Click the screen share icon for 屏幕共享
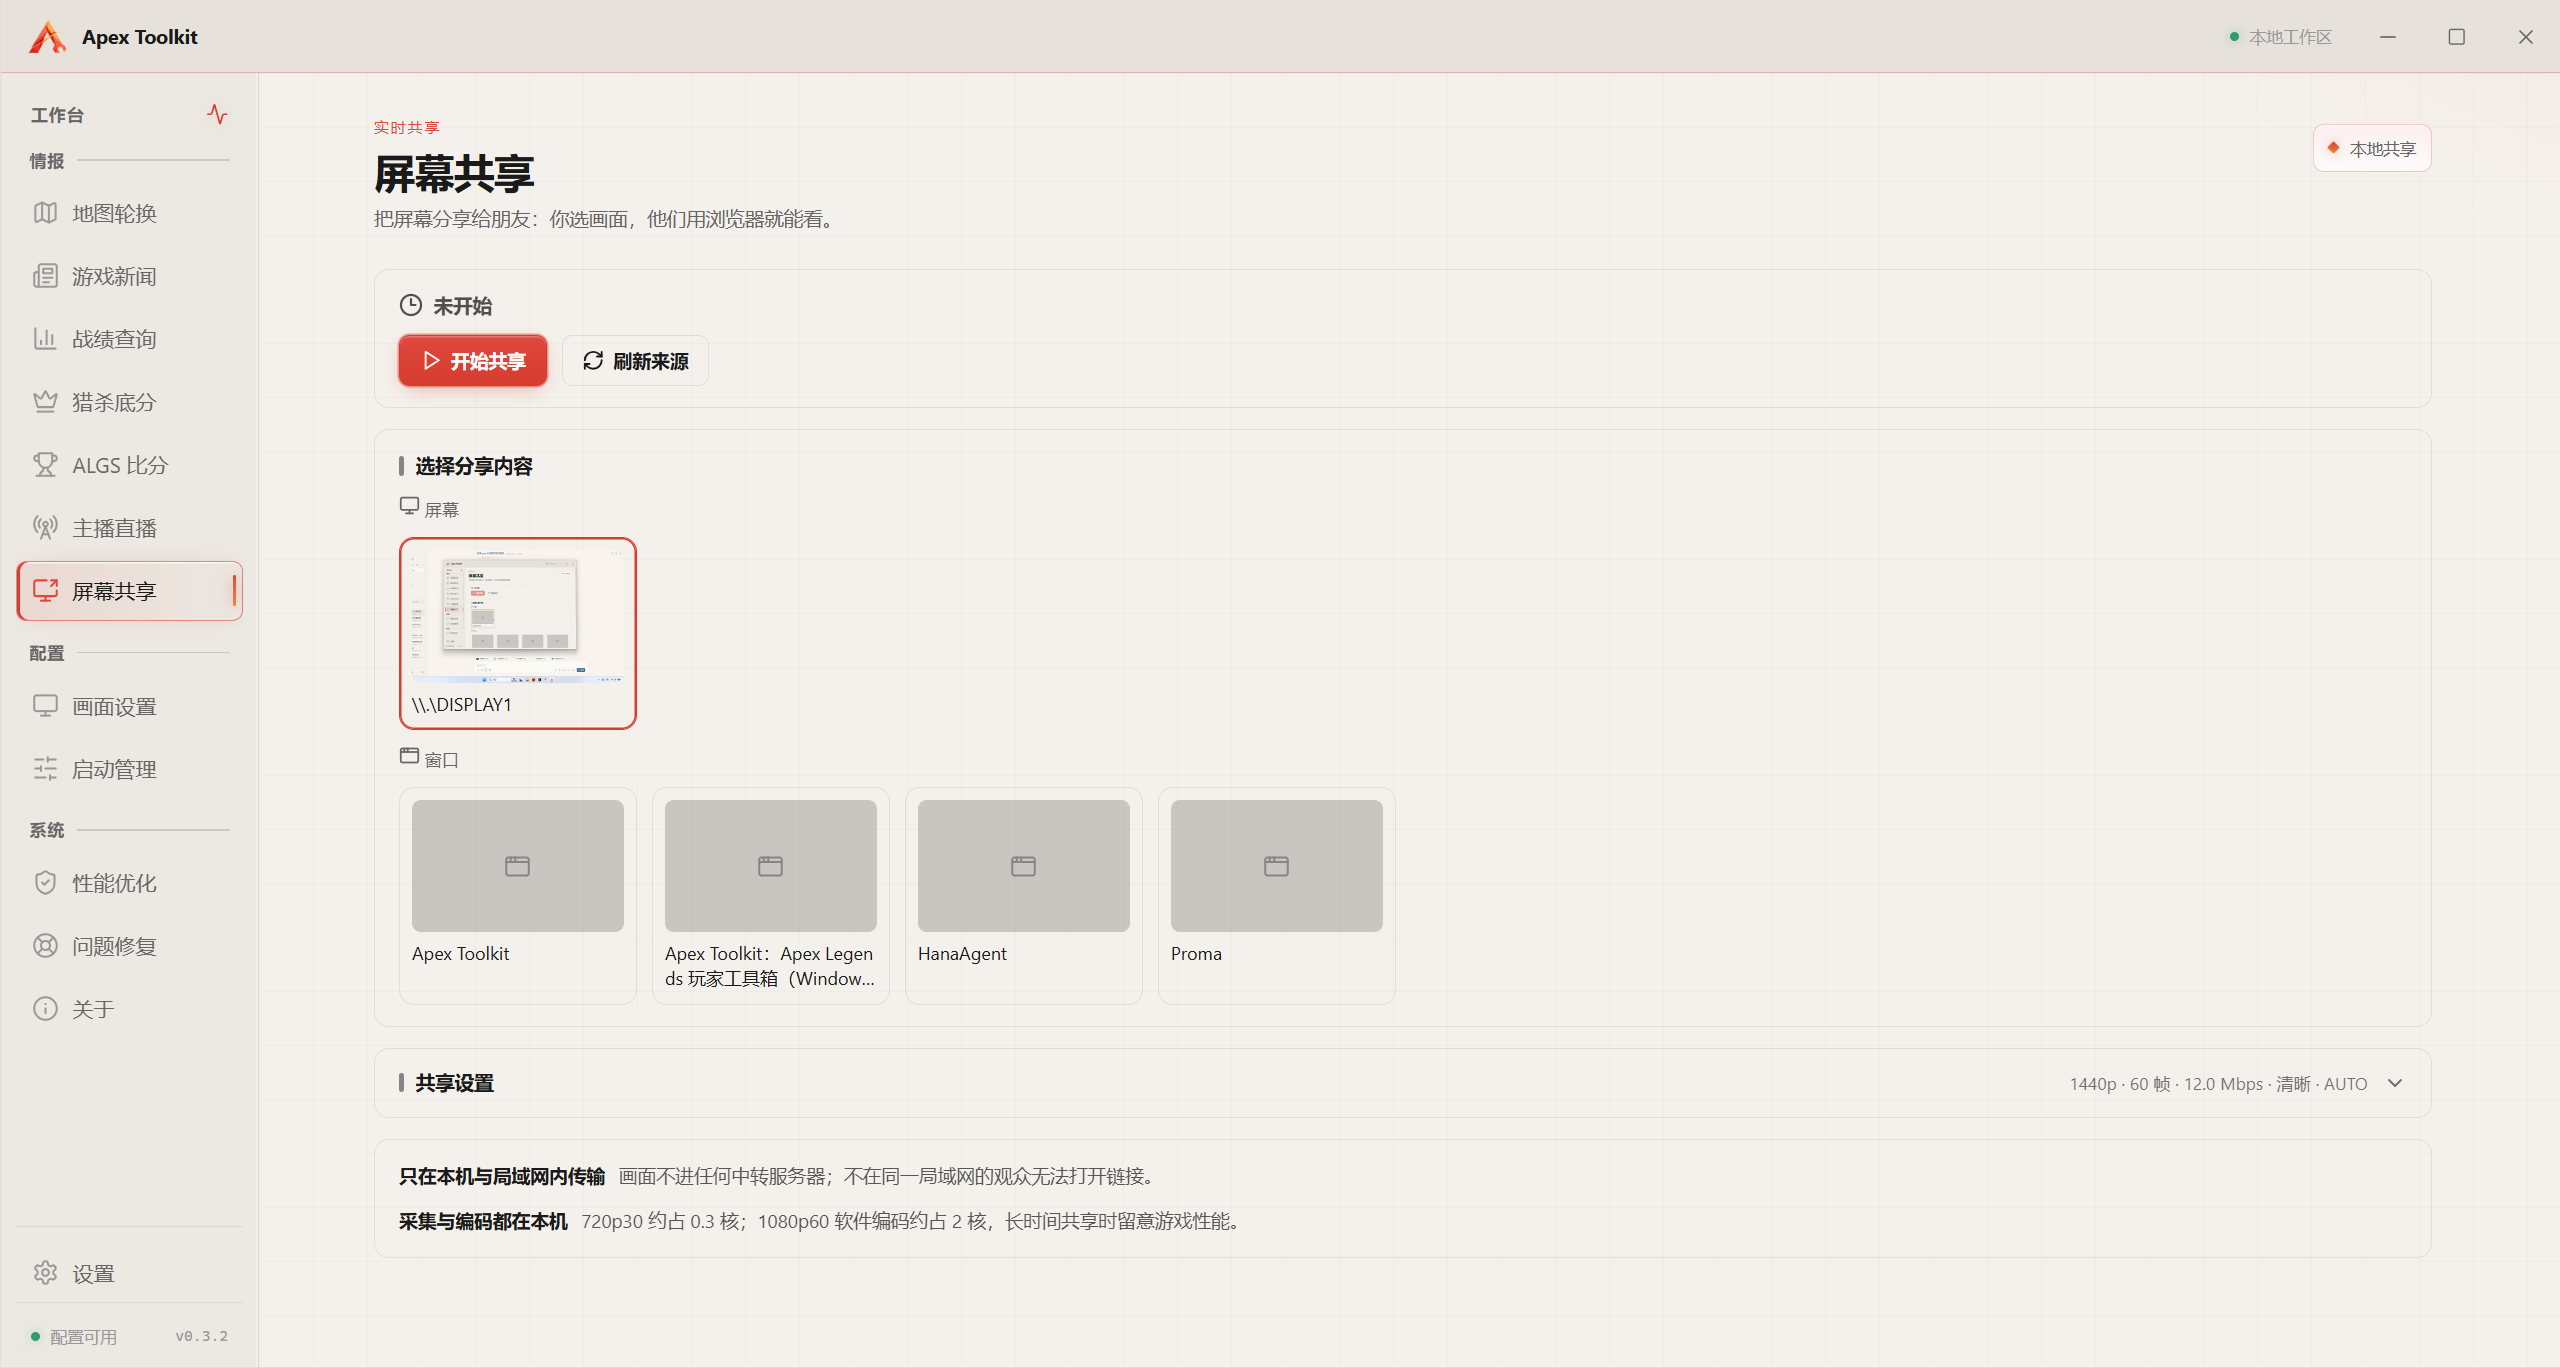This screenshot has height=1368, width=2560. 45,591
